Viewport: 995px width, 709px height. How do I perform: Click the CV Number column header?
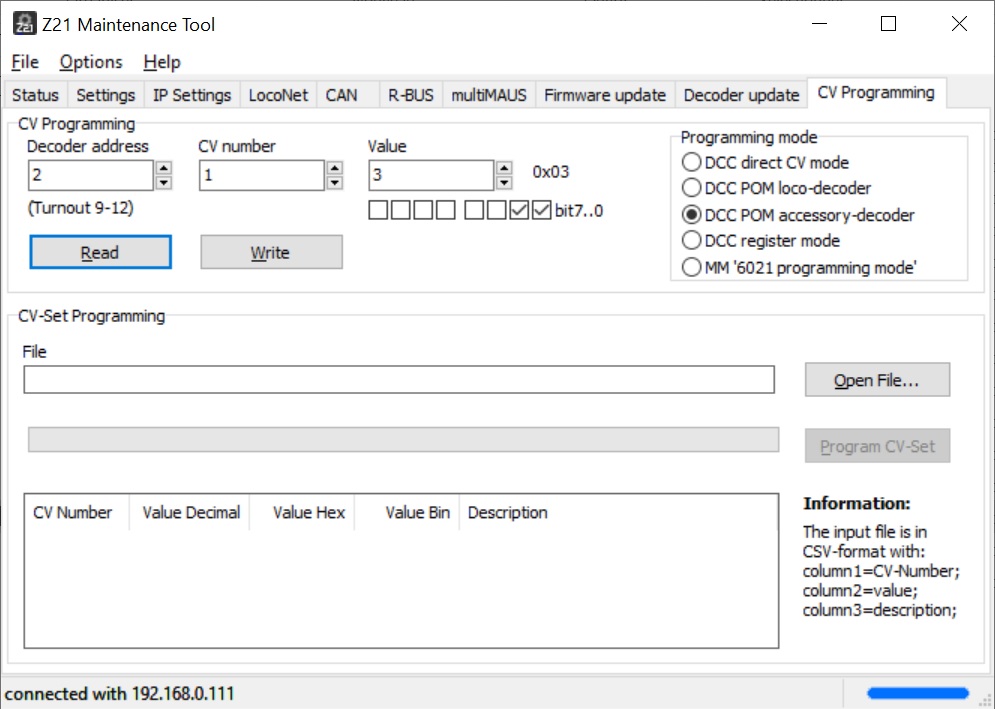pyautogui.click(x=77, y=512)
